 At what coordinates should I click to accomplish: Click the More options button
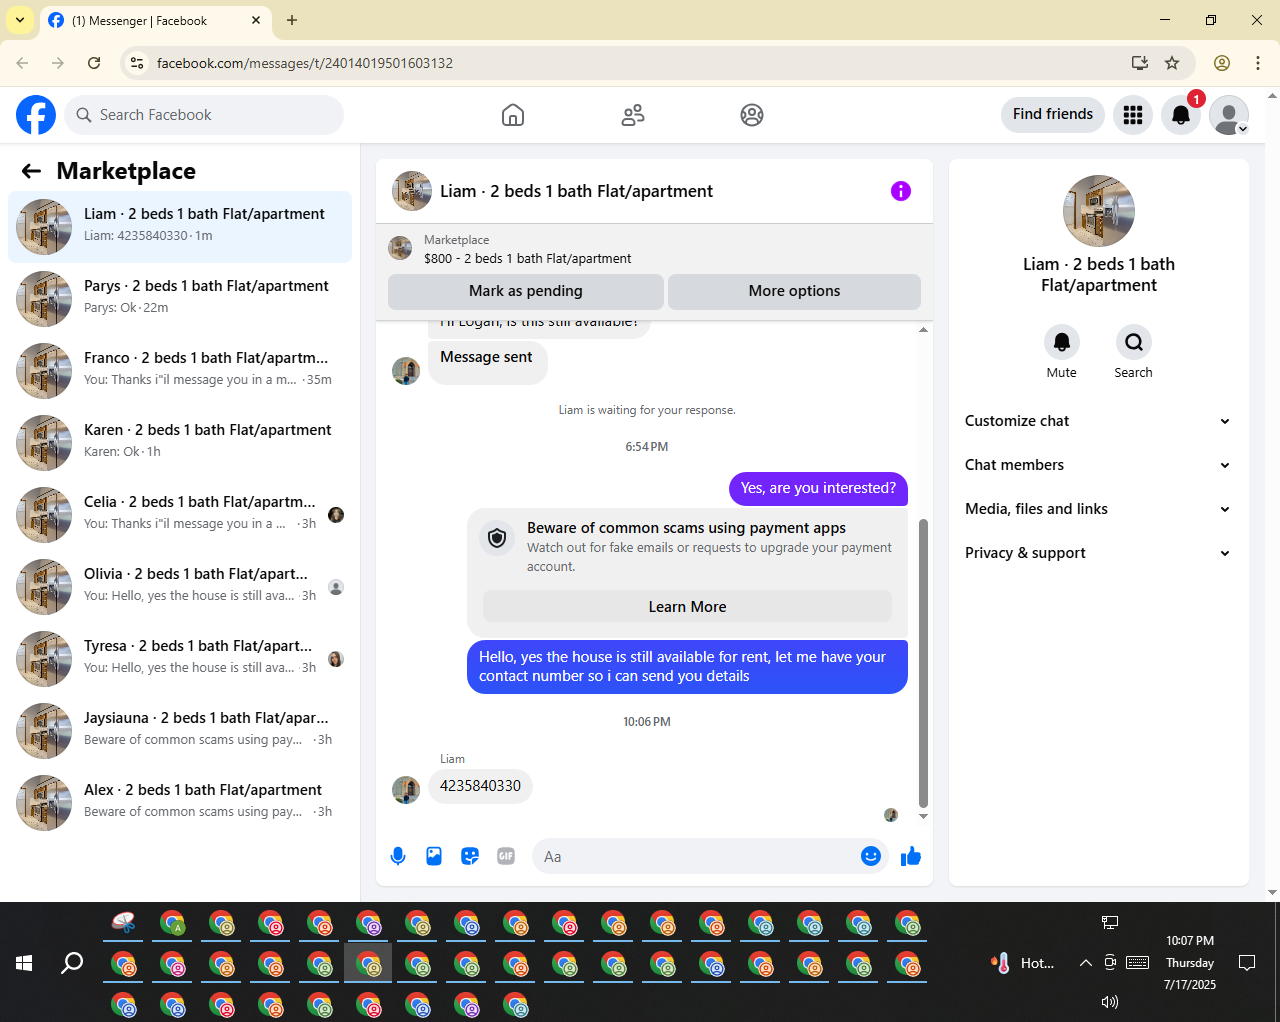point(794,291)
